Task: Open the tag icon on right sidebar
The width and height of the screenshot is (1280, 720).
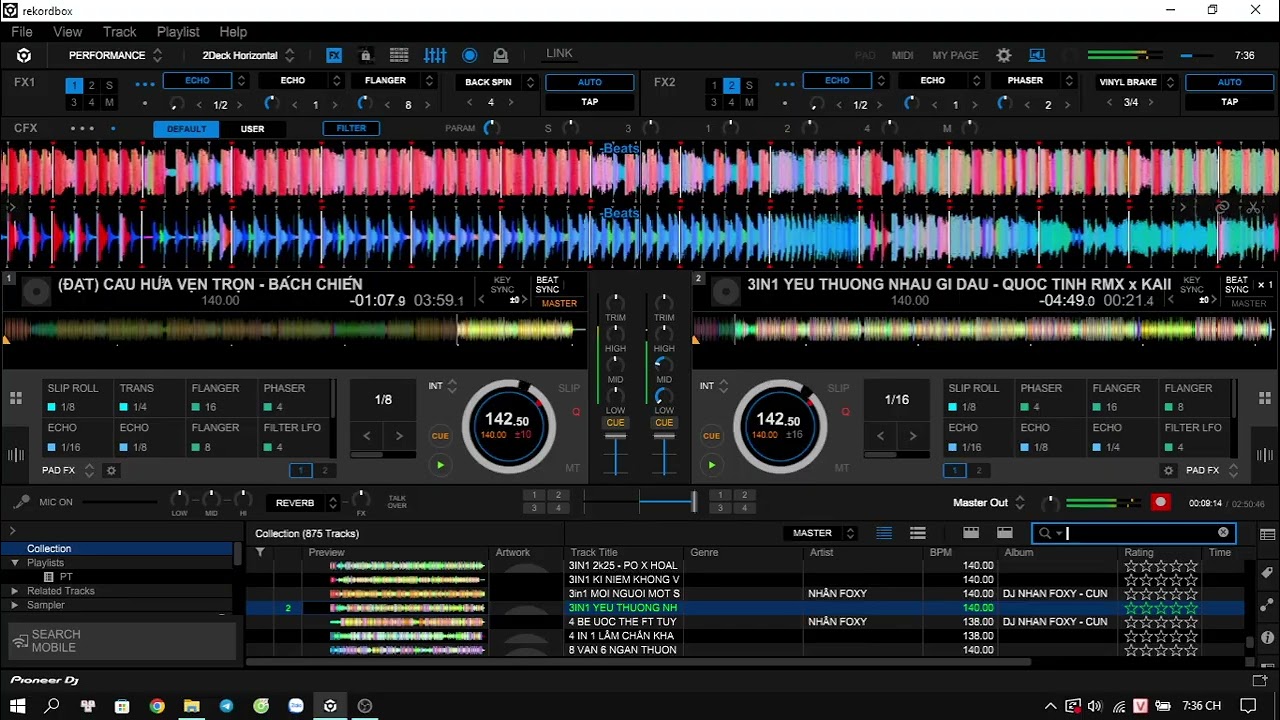Action: pyautogui.click(x=1268, y=571)
